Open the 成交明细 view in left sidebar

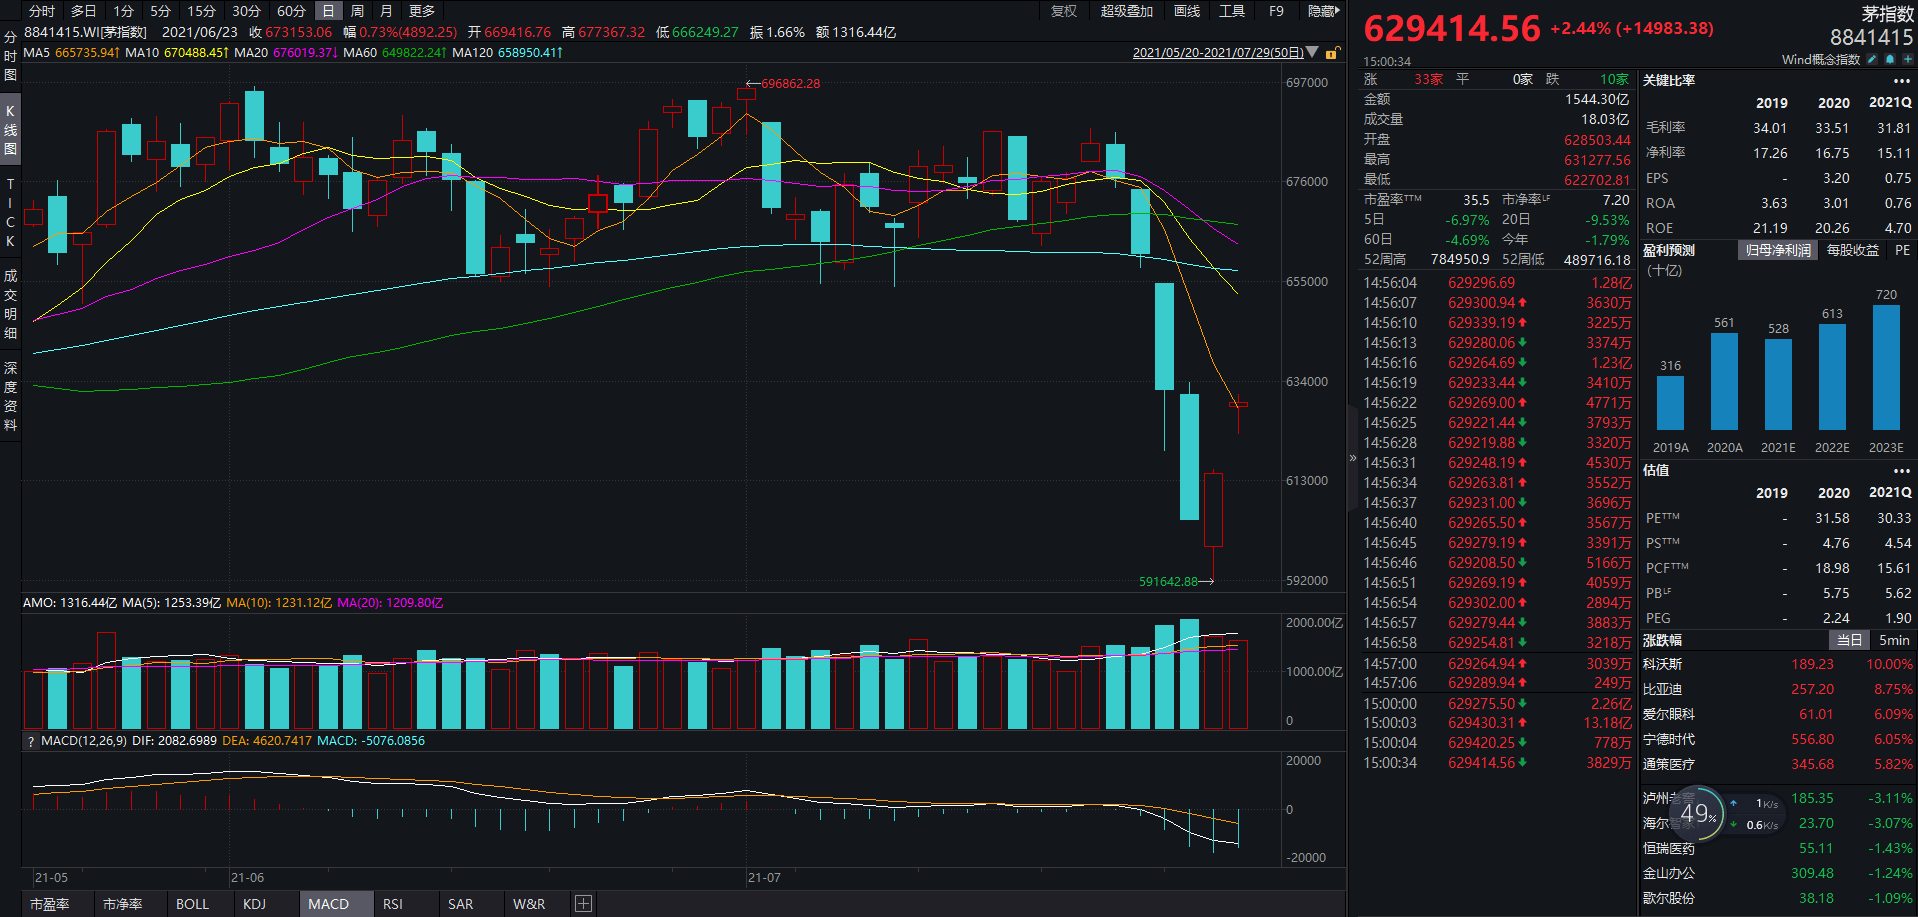click(x=10, y=304)
